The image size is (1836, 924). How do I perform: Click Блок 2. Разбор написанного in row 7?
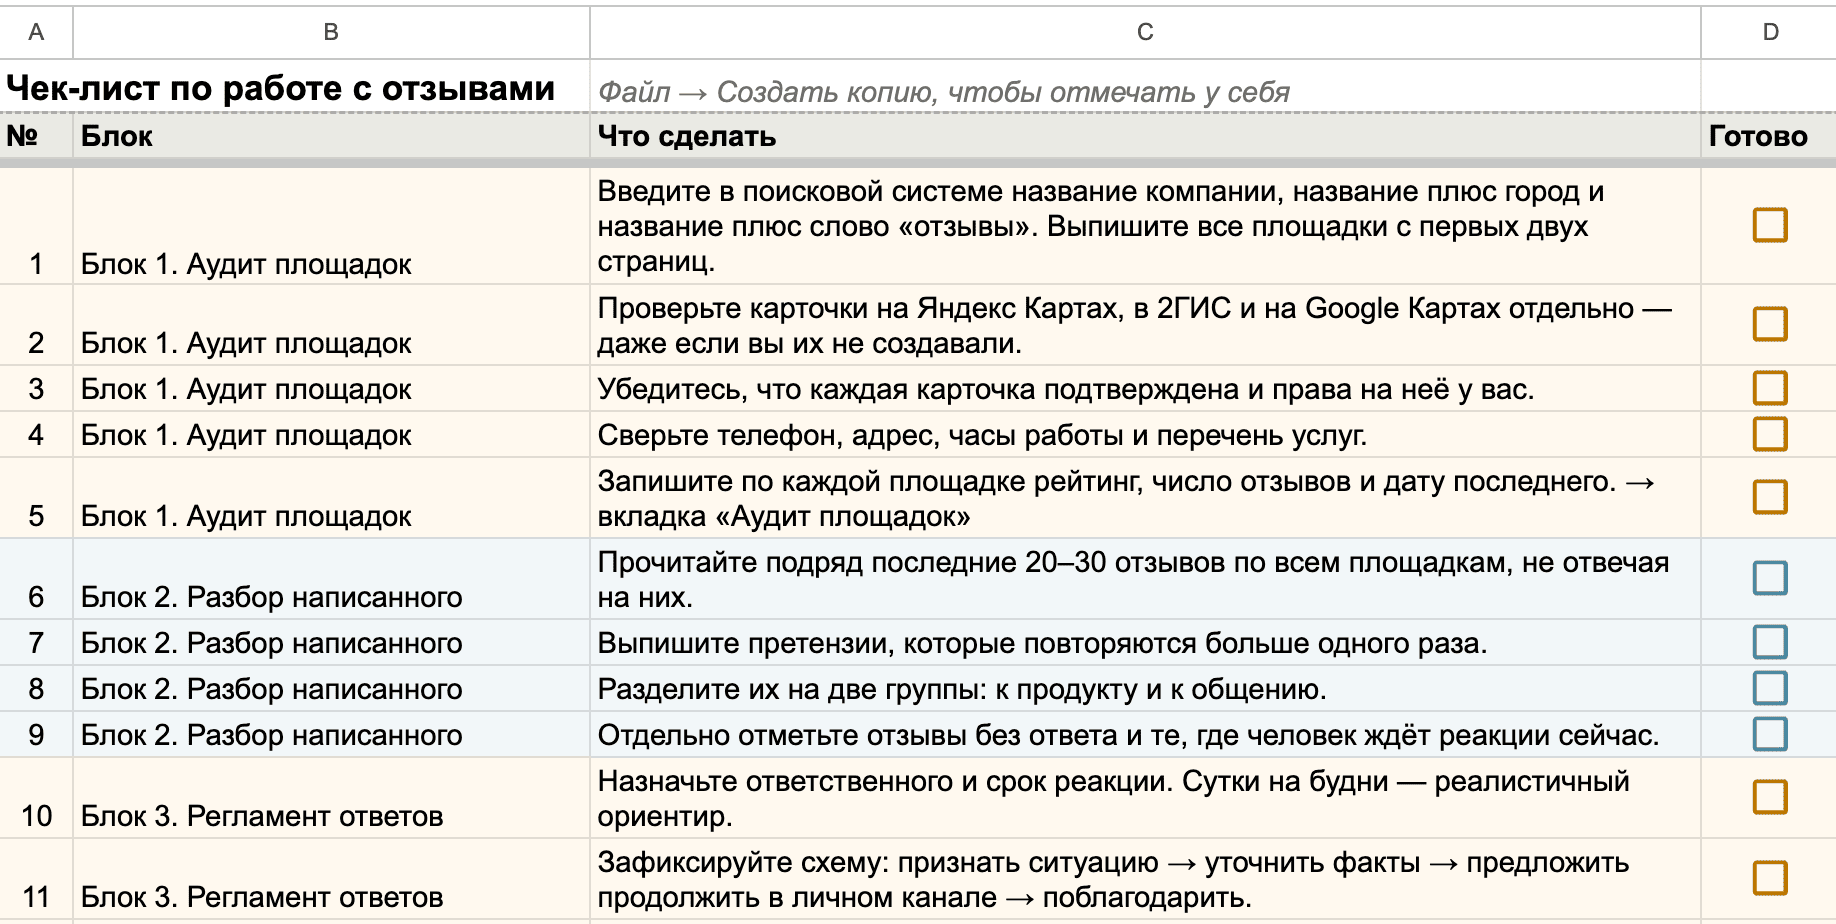click(x=331, y=642)
